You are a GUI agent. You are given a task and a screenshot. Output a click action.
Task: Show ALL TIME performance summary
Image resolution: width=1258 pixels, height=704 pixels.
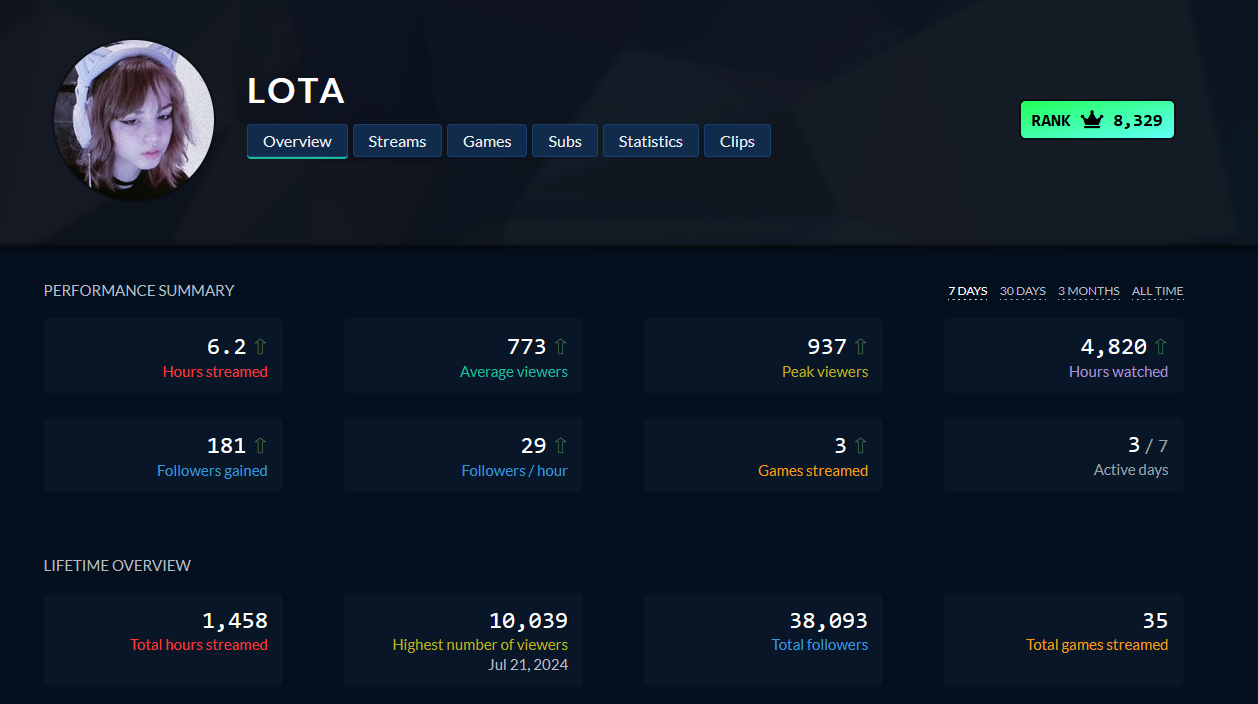pyautogui.click(x=1158, y=291)
